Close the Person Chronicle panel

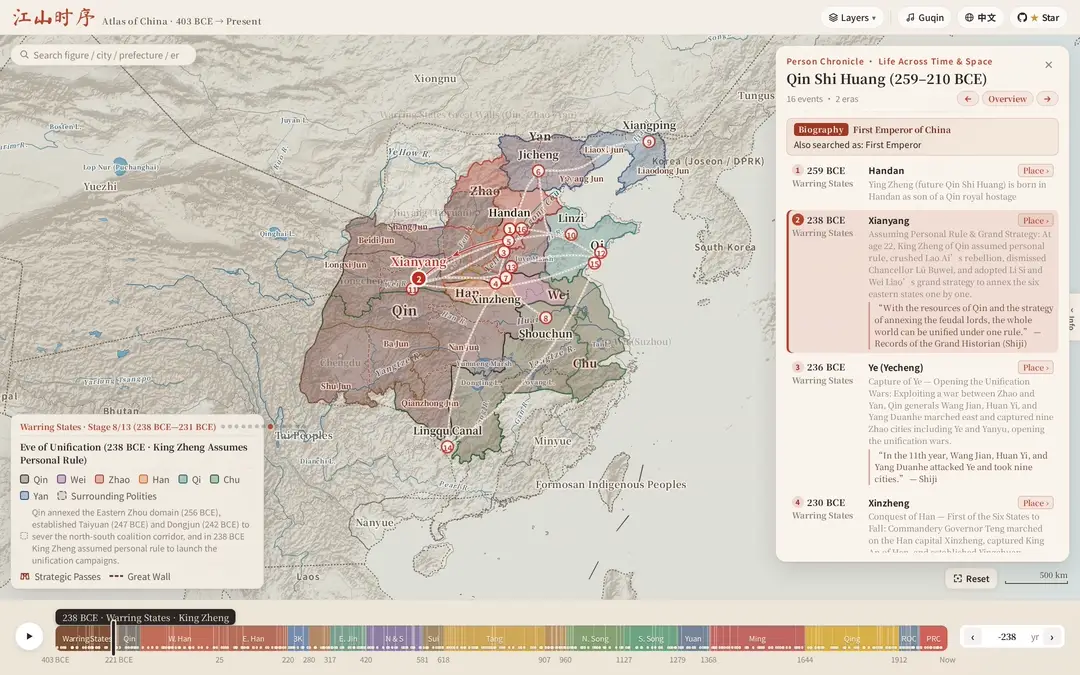(x=1048, y=65)
